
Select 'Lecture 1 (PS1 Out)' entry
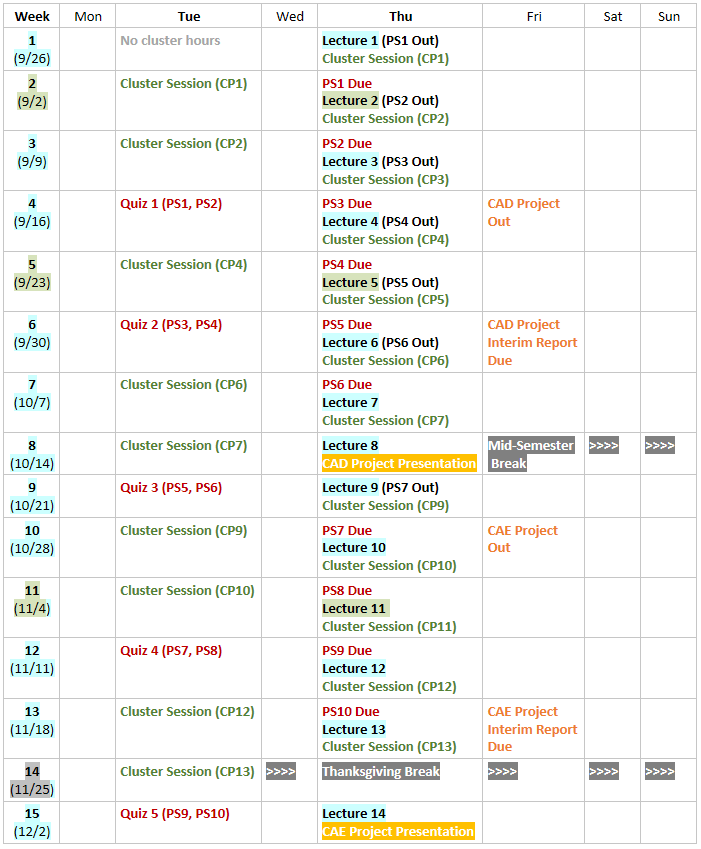point(380,41)
